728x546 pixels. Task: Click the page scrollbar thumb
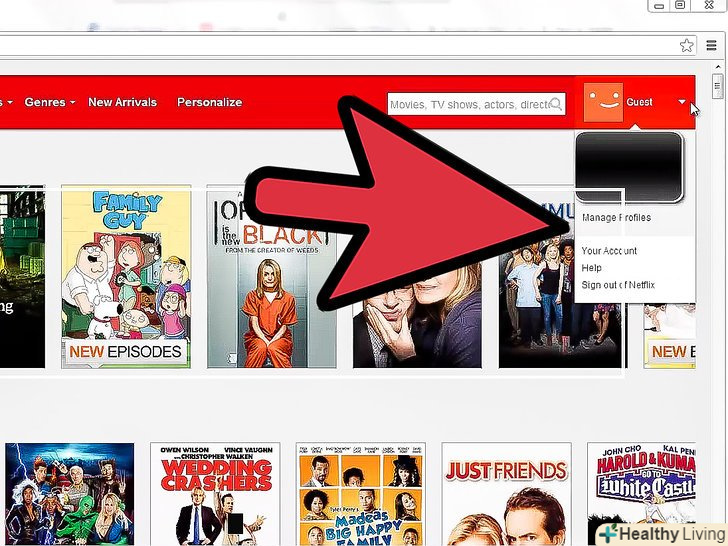(717, 86)
